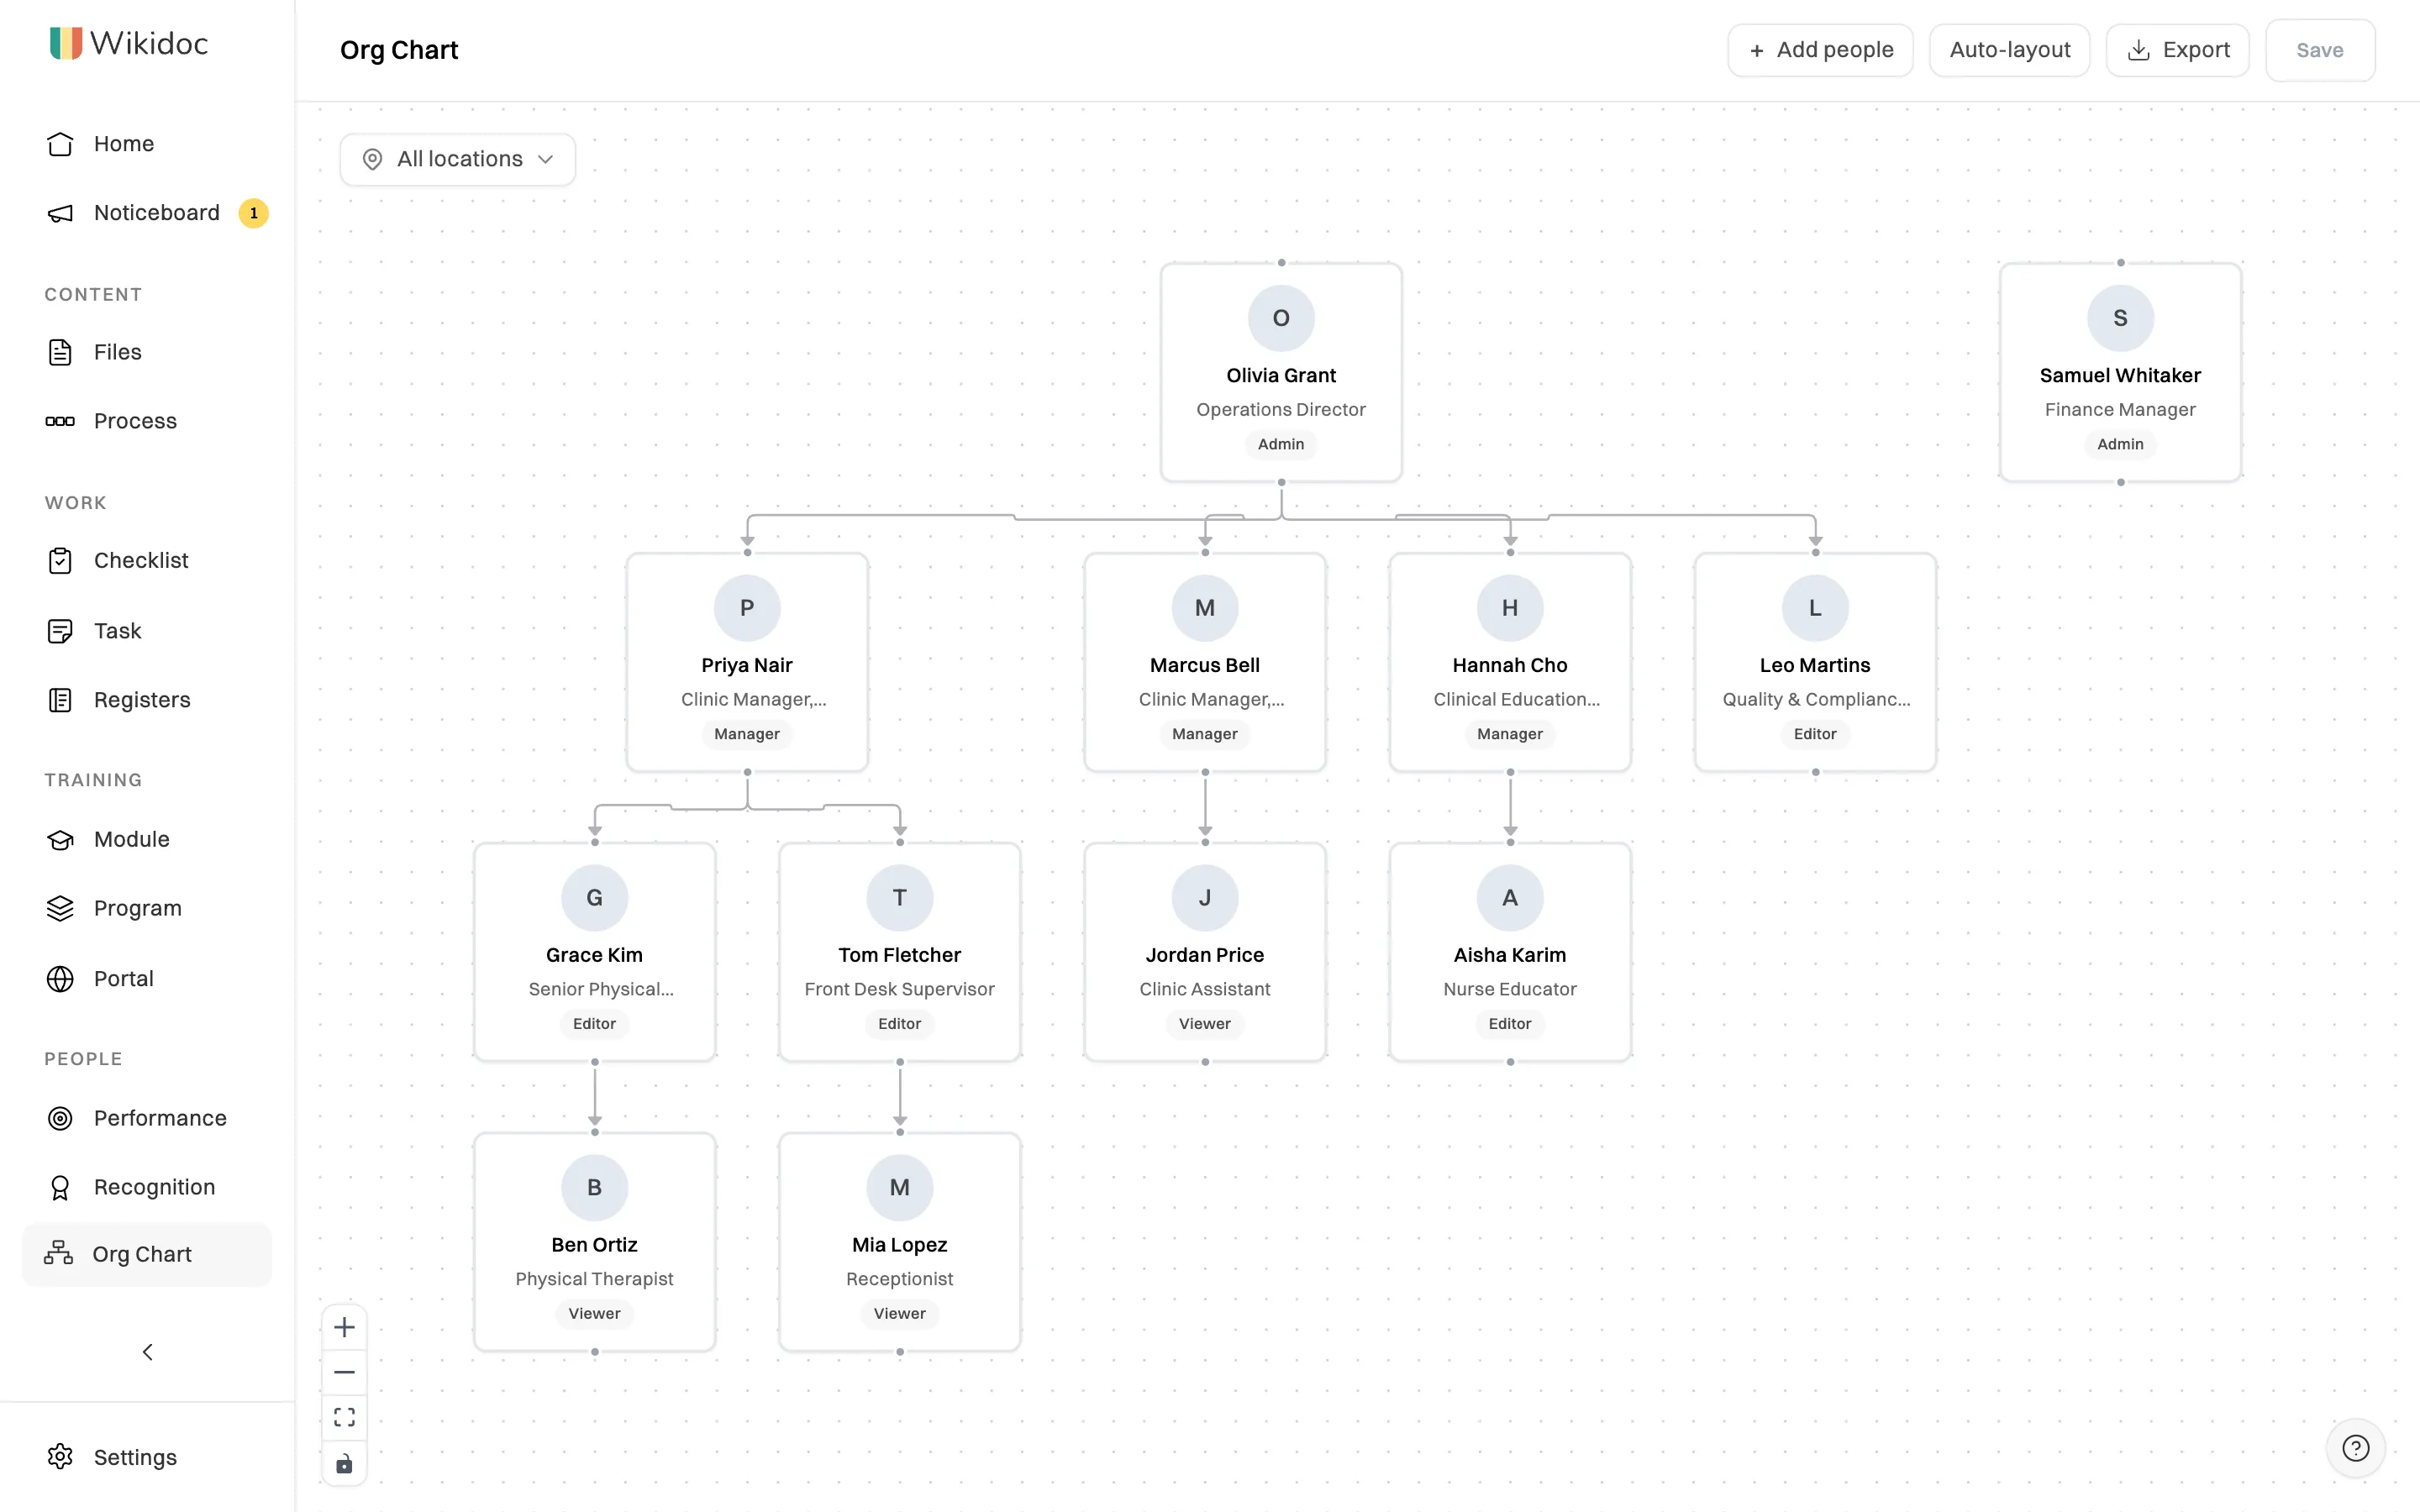Click the Program layers icon
The width and height of the screenshot is (2420, 1512).
(60, 908)
